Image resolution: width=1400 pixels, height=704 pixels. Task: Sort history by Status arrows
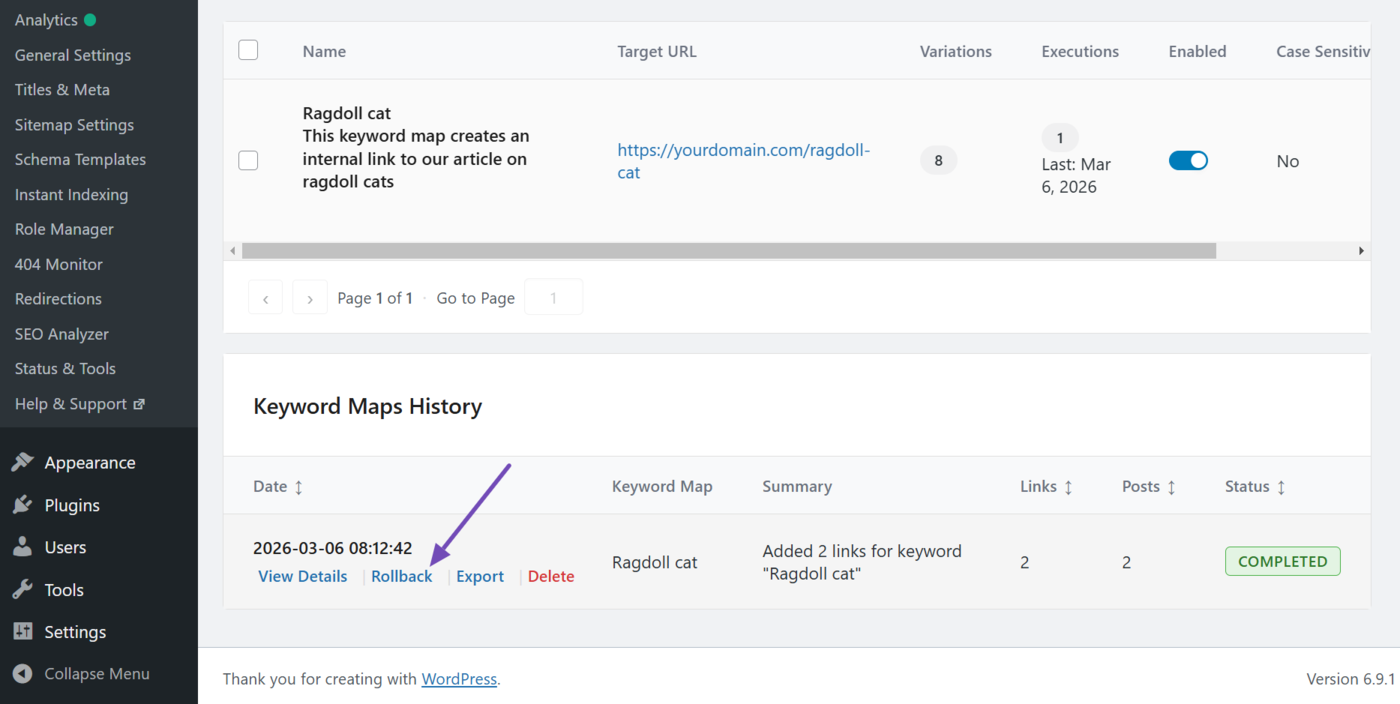pyautogui.click(x=1281, y=487)
